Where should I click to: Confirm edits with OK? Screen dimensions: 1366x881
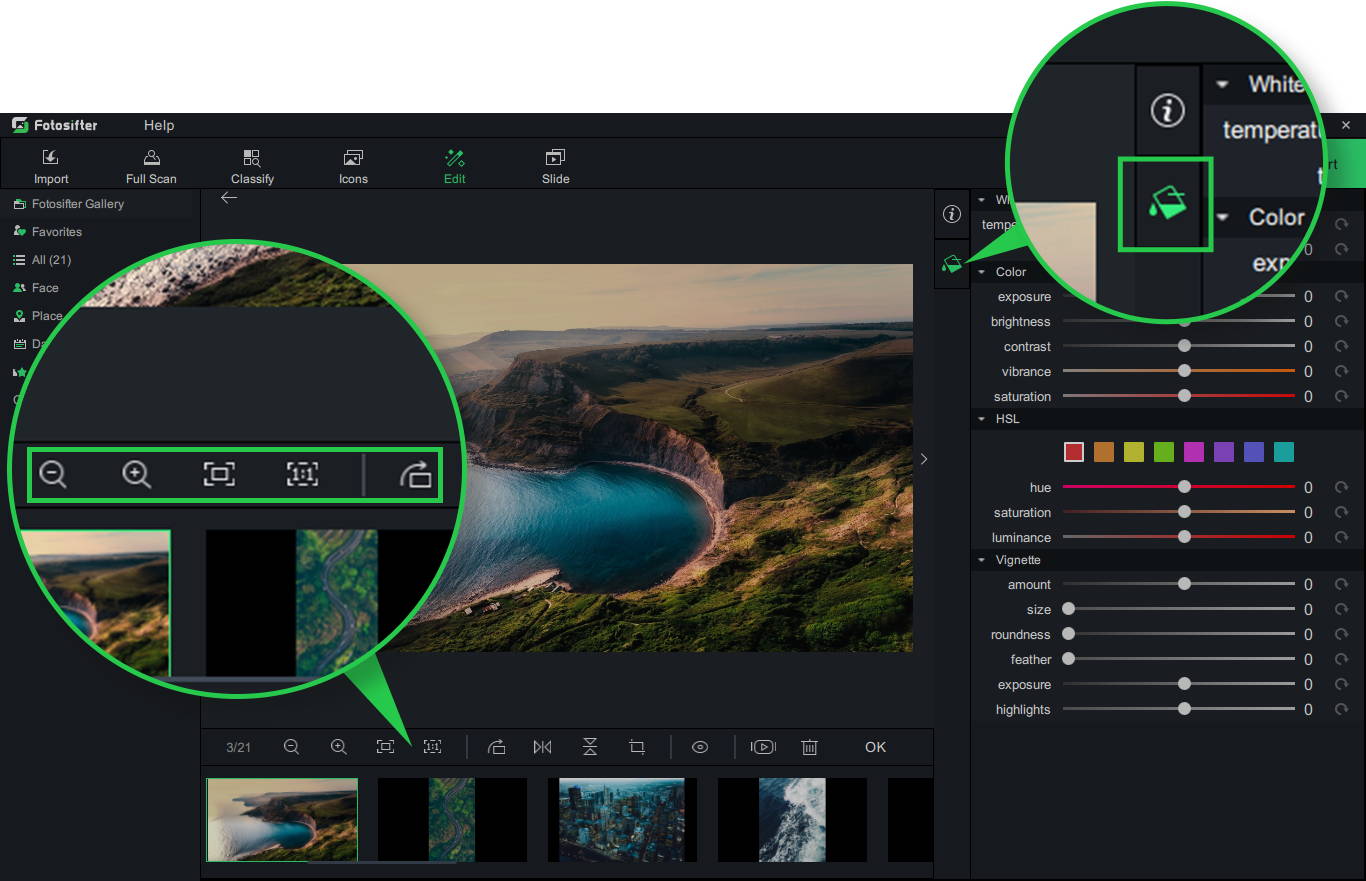(876, 747)
